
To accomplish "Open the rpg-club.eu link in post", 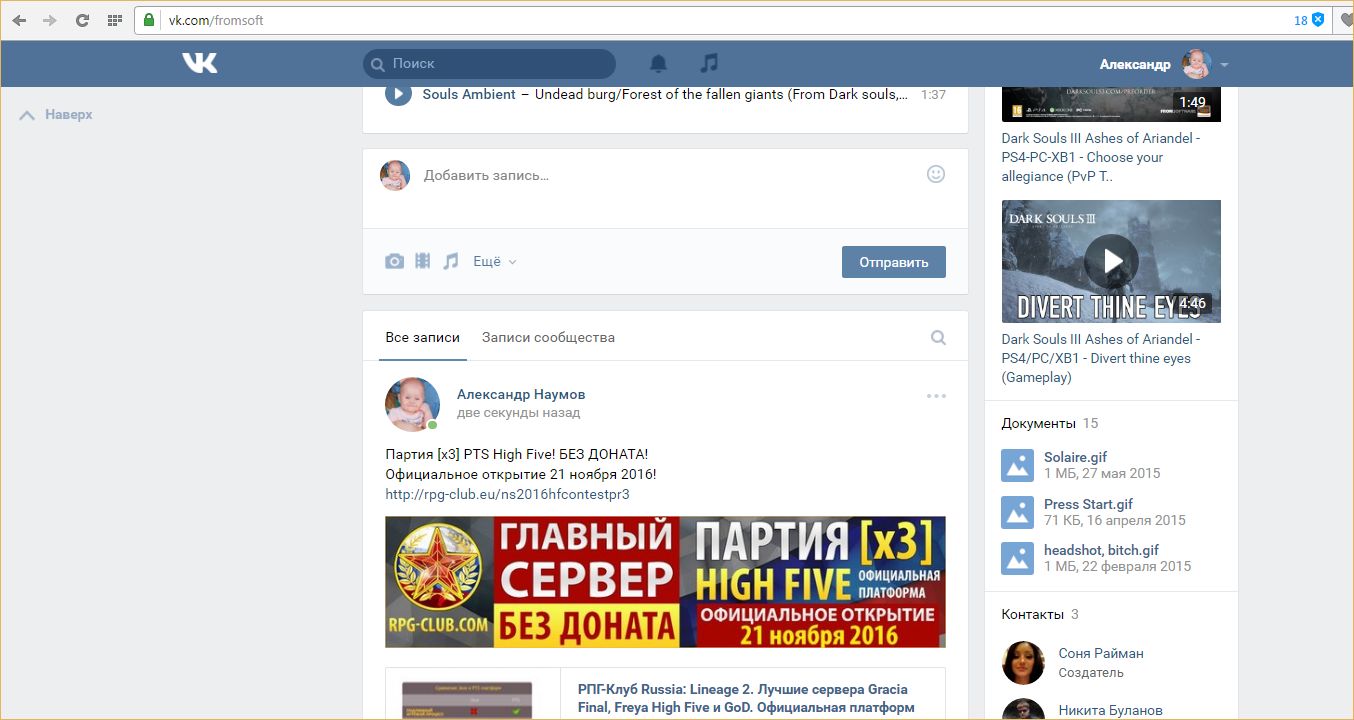I will (507, 494).
